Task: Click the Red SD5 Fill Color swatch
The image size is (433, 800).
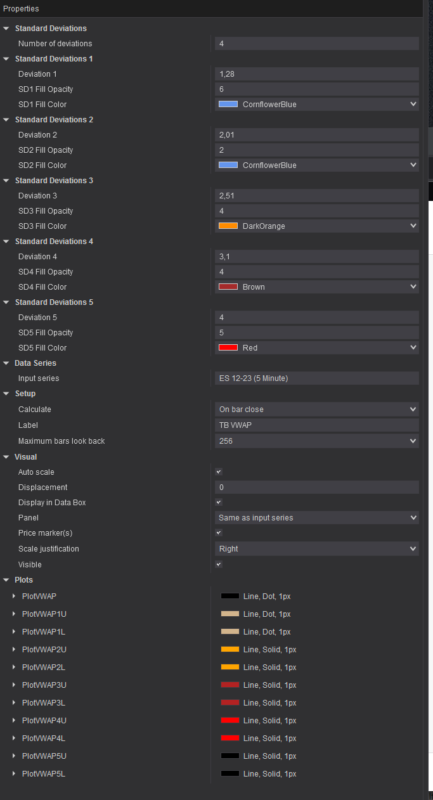Action: [228, 347]
